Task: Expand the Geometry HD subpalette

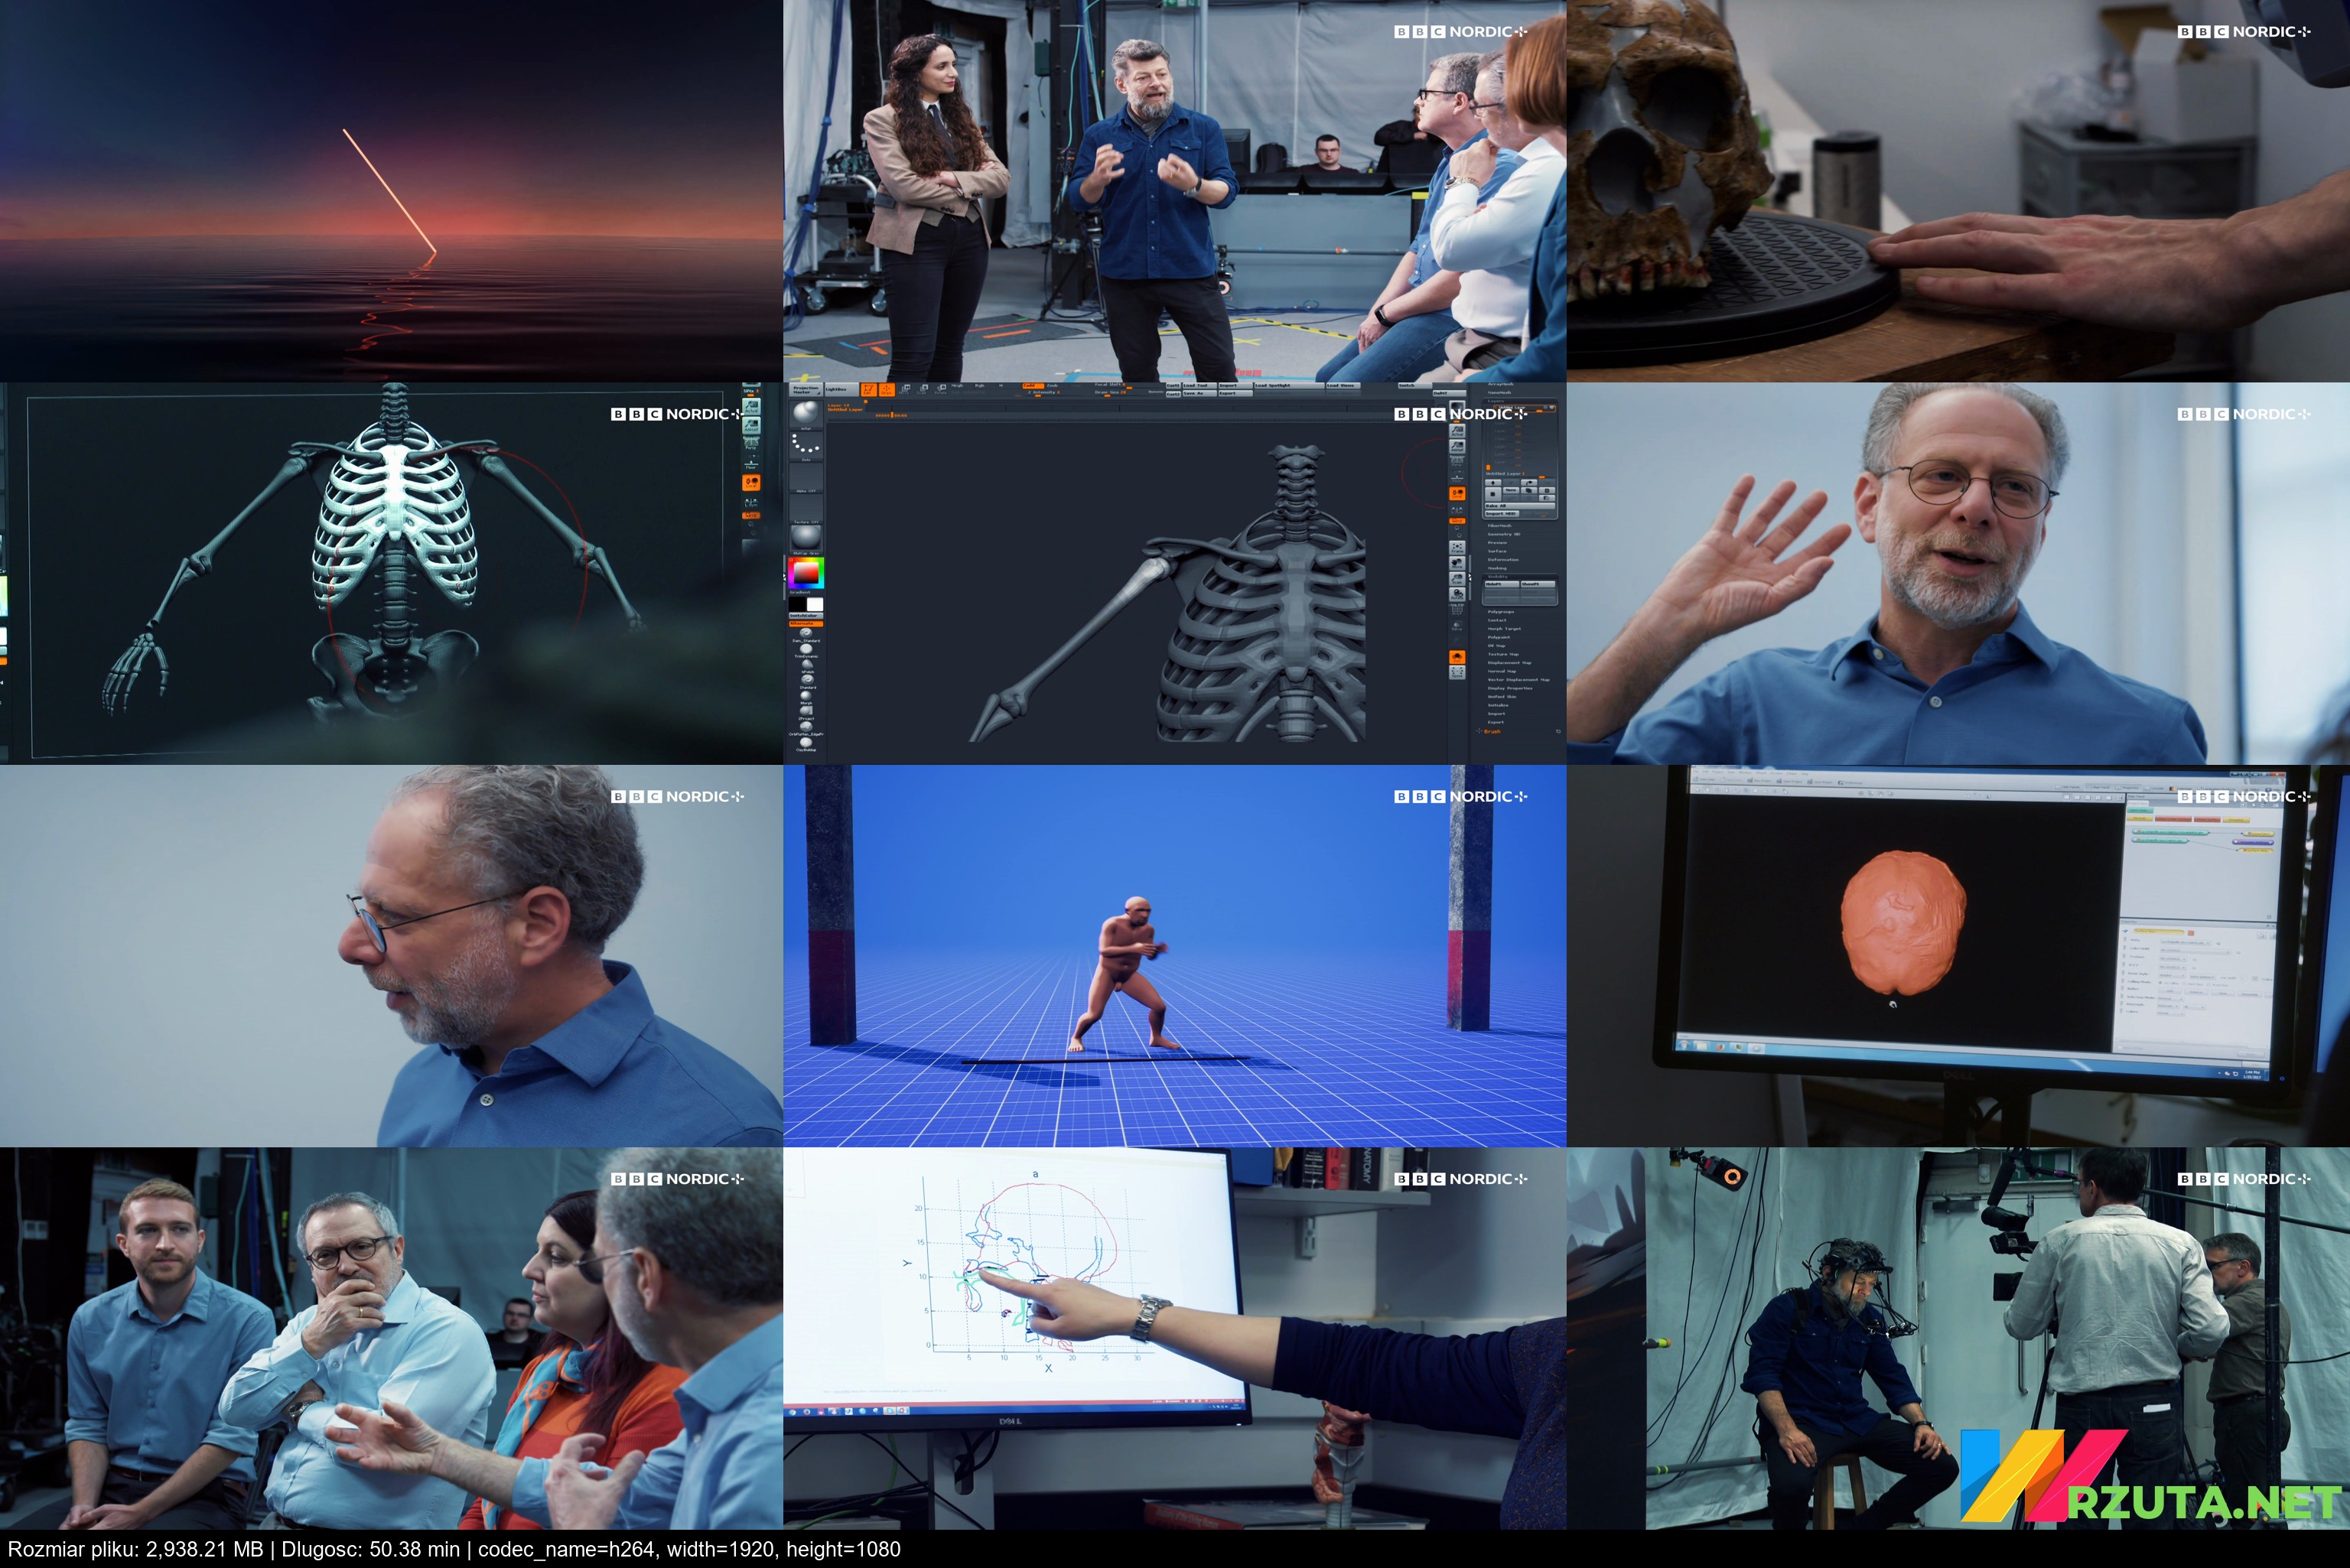Action: [1504, 535]
